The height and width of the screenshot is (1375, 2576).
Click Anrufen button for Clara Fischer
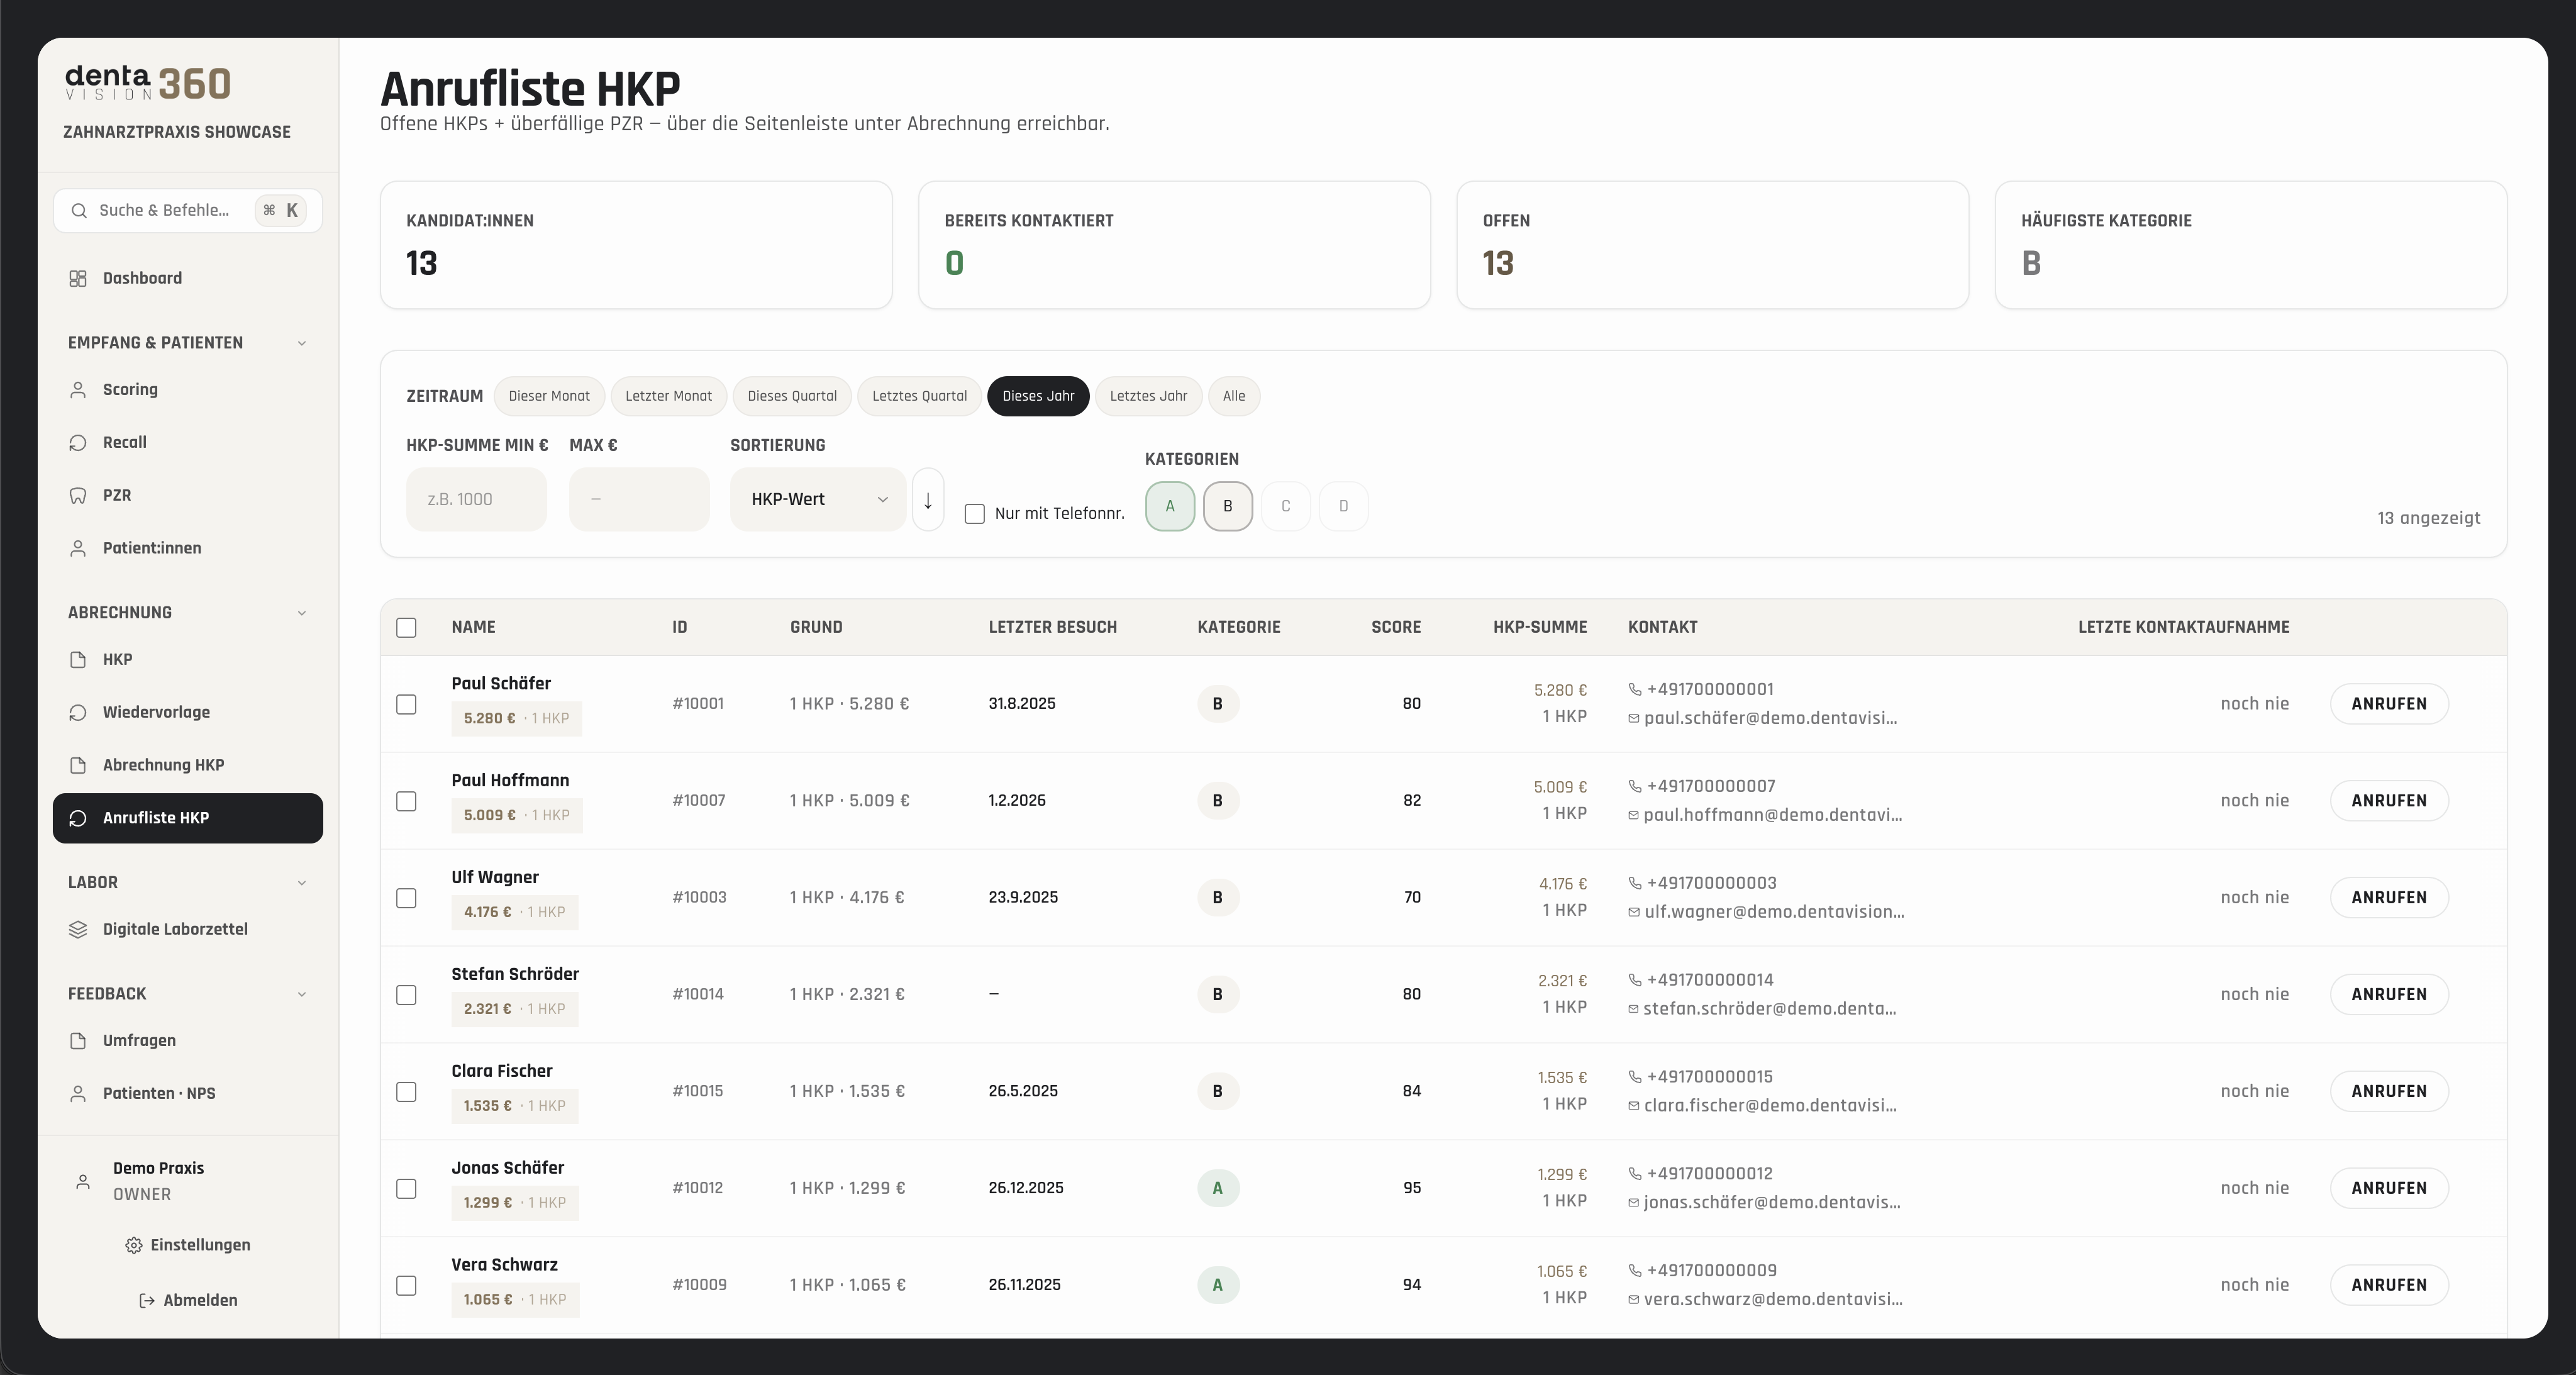pos(2389,1091)
